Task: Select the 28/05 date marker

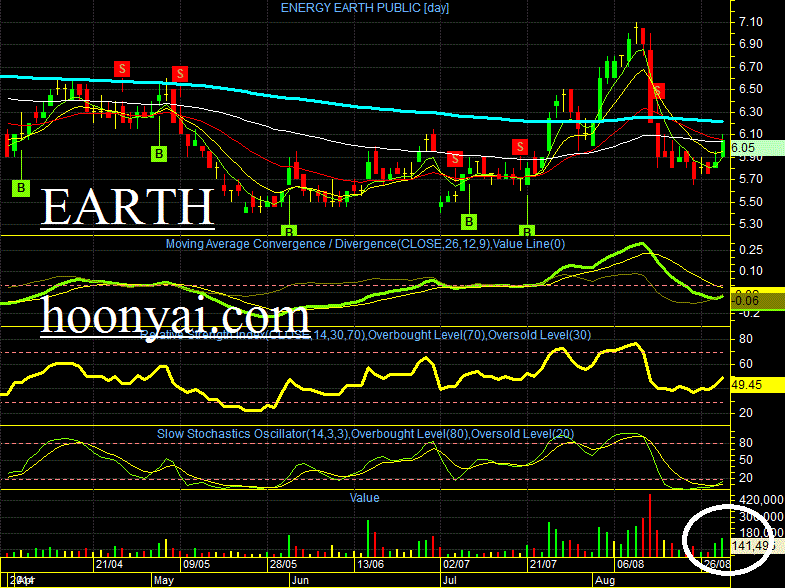Action: point(283,564)
